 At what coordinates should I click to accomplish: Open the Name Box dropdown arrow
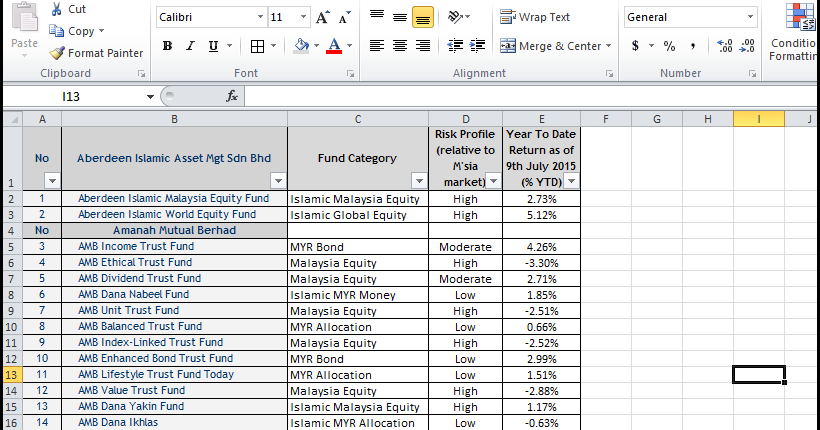(150, 97)
